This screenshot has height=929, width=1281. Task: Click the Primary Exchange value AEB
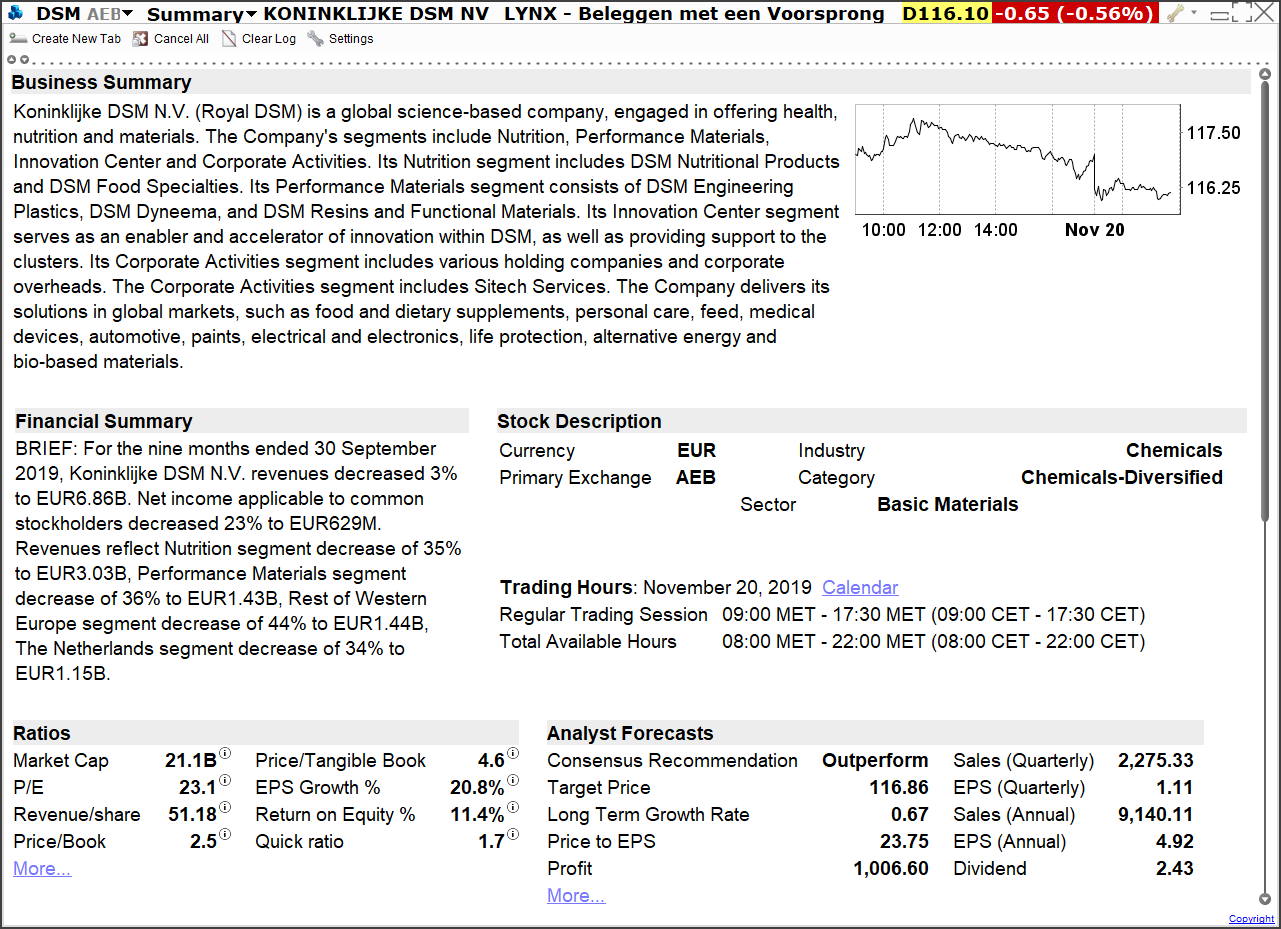(x=696, y=477)
